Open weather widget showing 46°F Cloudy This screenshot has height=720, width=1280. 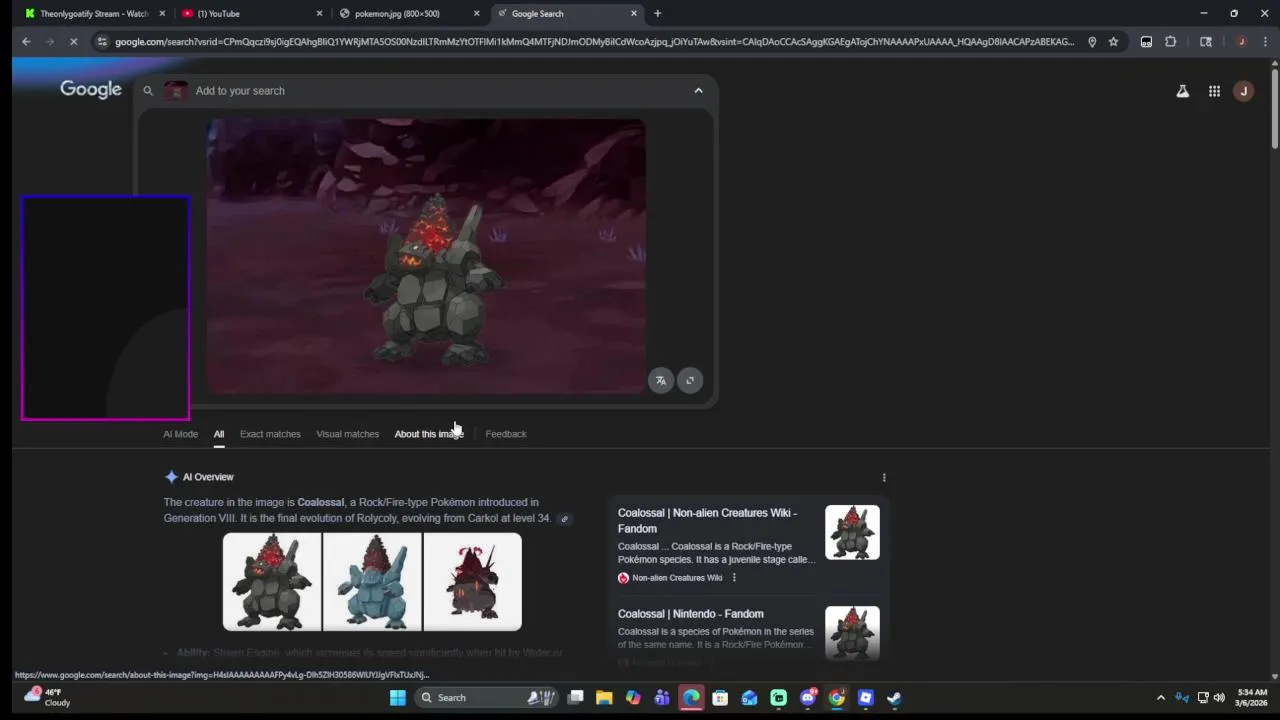click(48, 697)
